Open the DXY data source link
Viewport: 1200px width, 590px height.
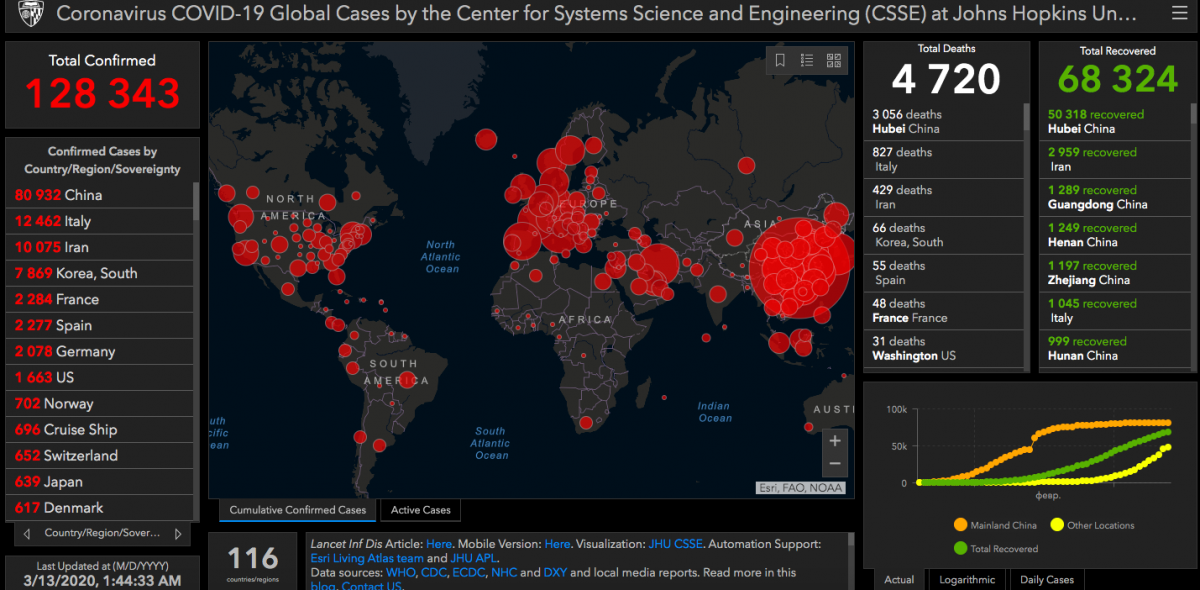pos(555,573)
